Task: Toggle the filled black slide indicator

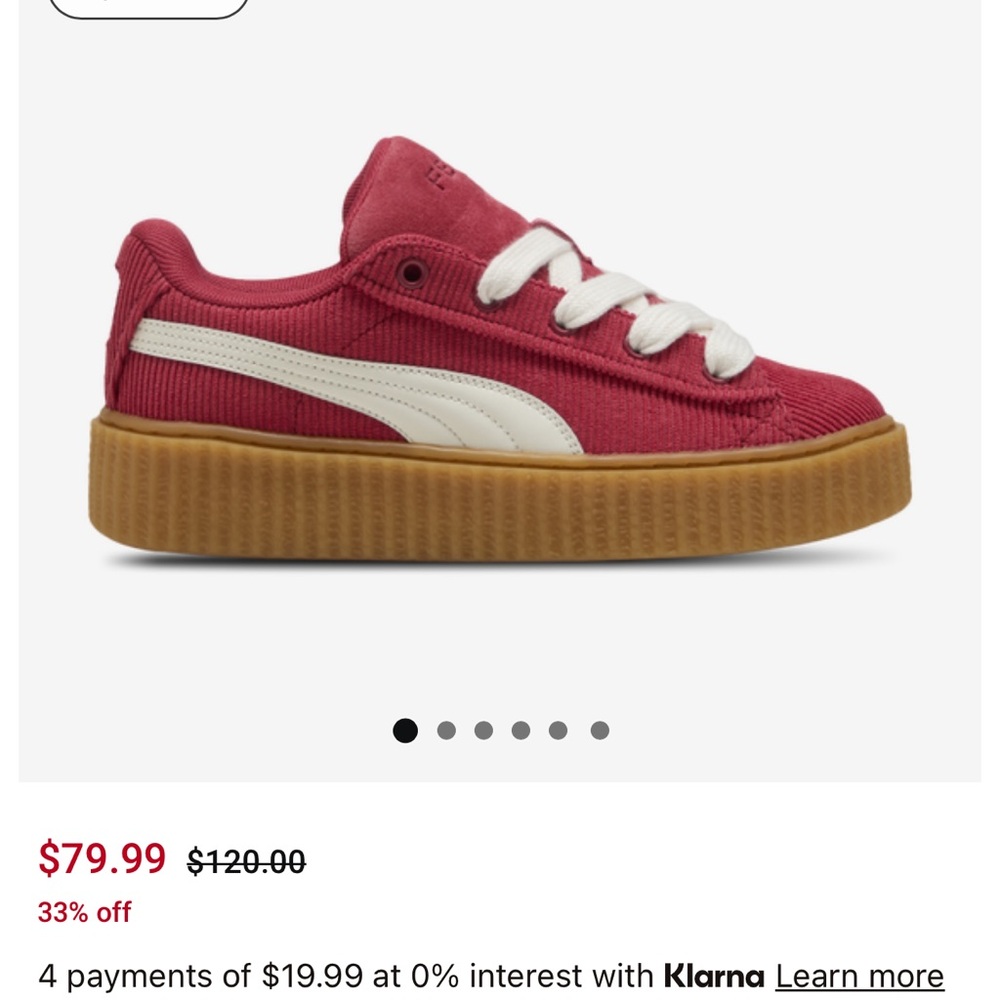Action: [406, 731]
